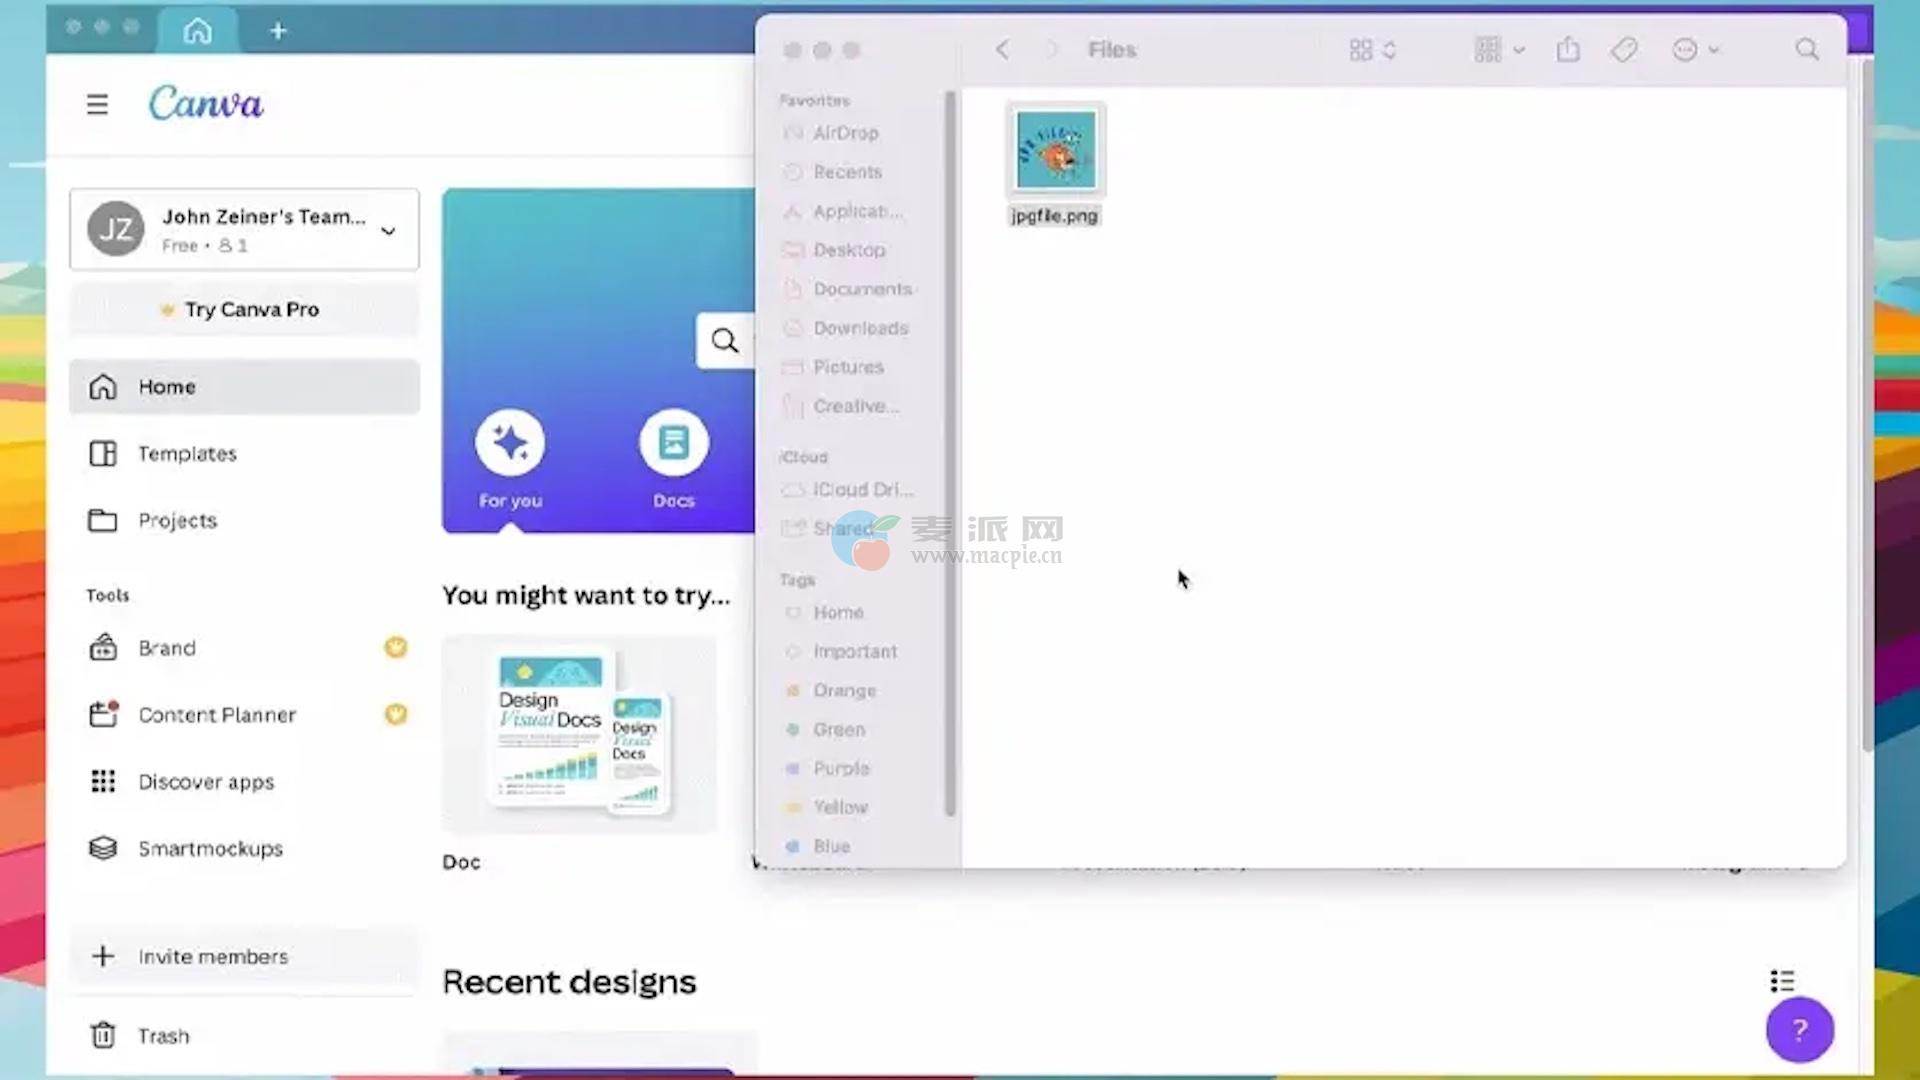This screenshot has height=1080, width=1920.
Task: Select the jpgfile.png thumbnail
Action: (1055, 151)
